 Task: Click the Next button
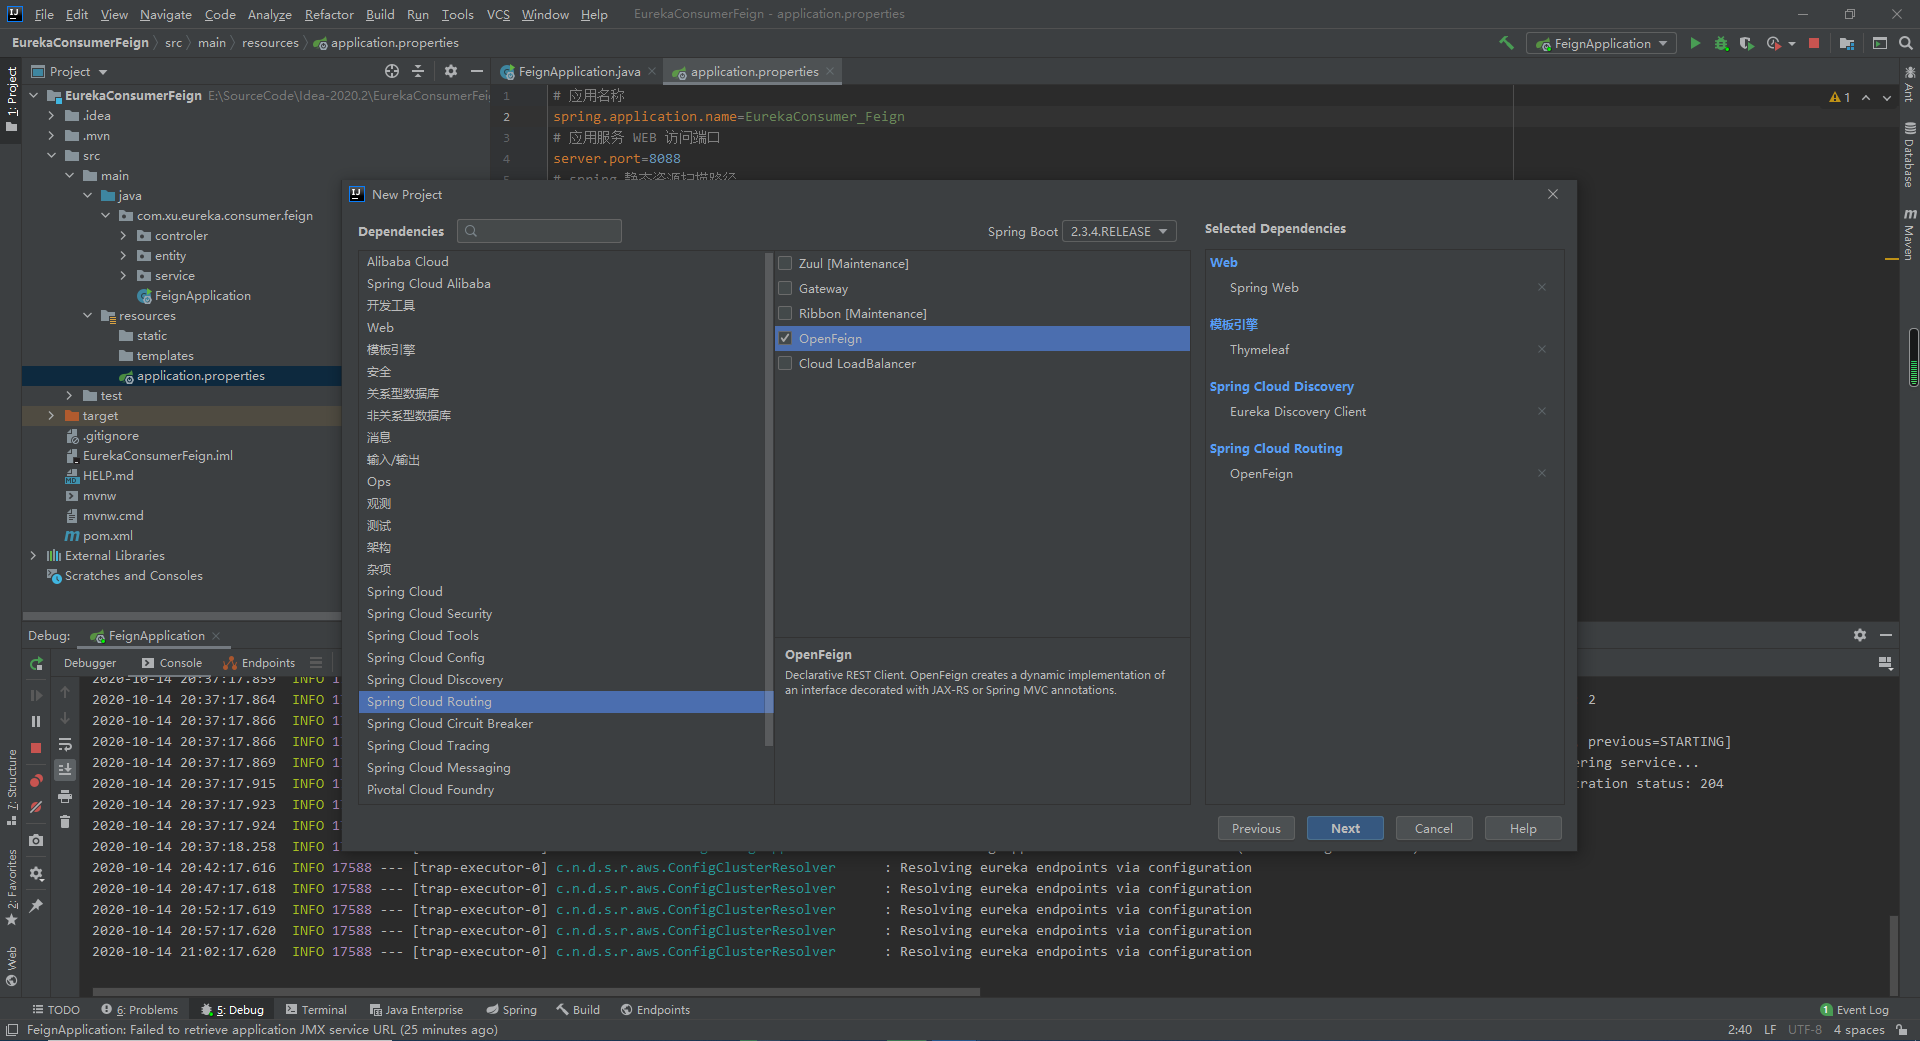pos(1345,828)
